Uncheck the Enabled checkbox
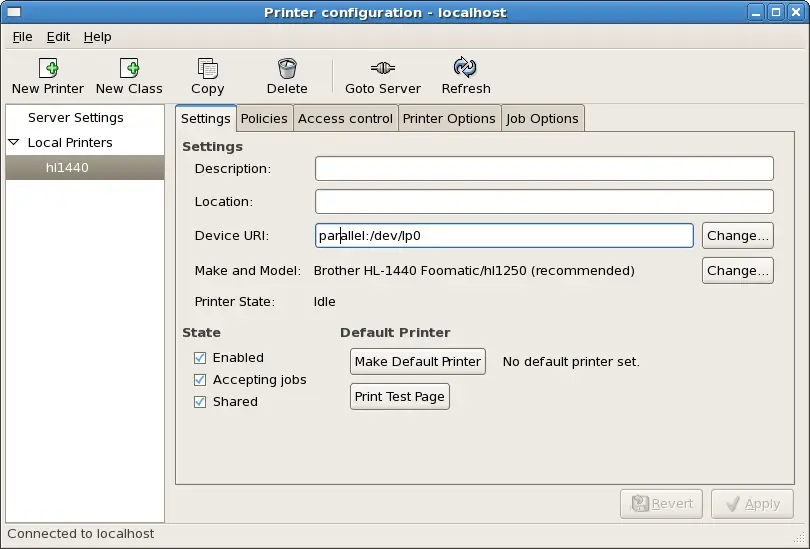 (x=200, y=358)
